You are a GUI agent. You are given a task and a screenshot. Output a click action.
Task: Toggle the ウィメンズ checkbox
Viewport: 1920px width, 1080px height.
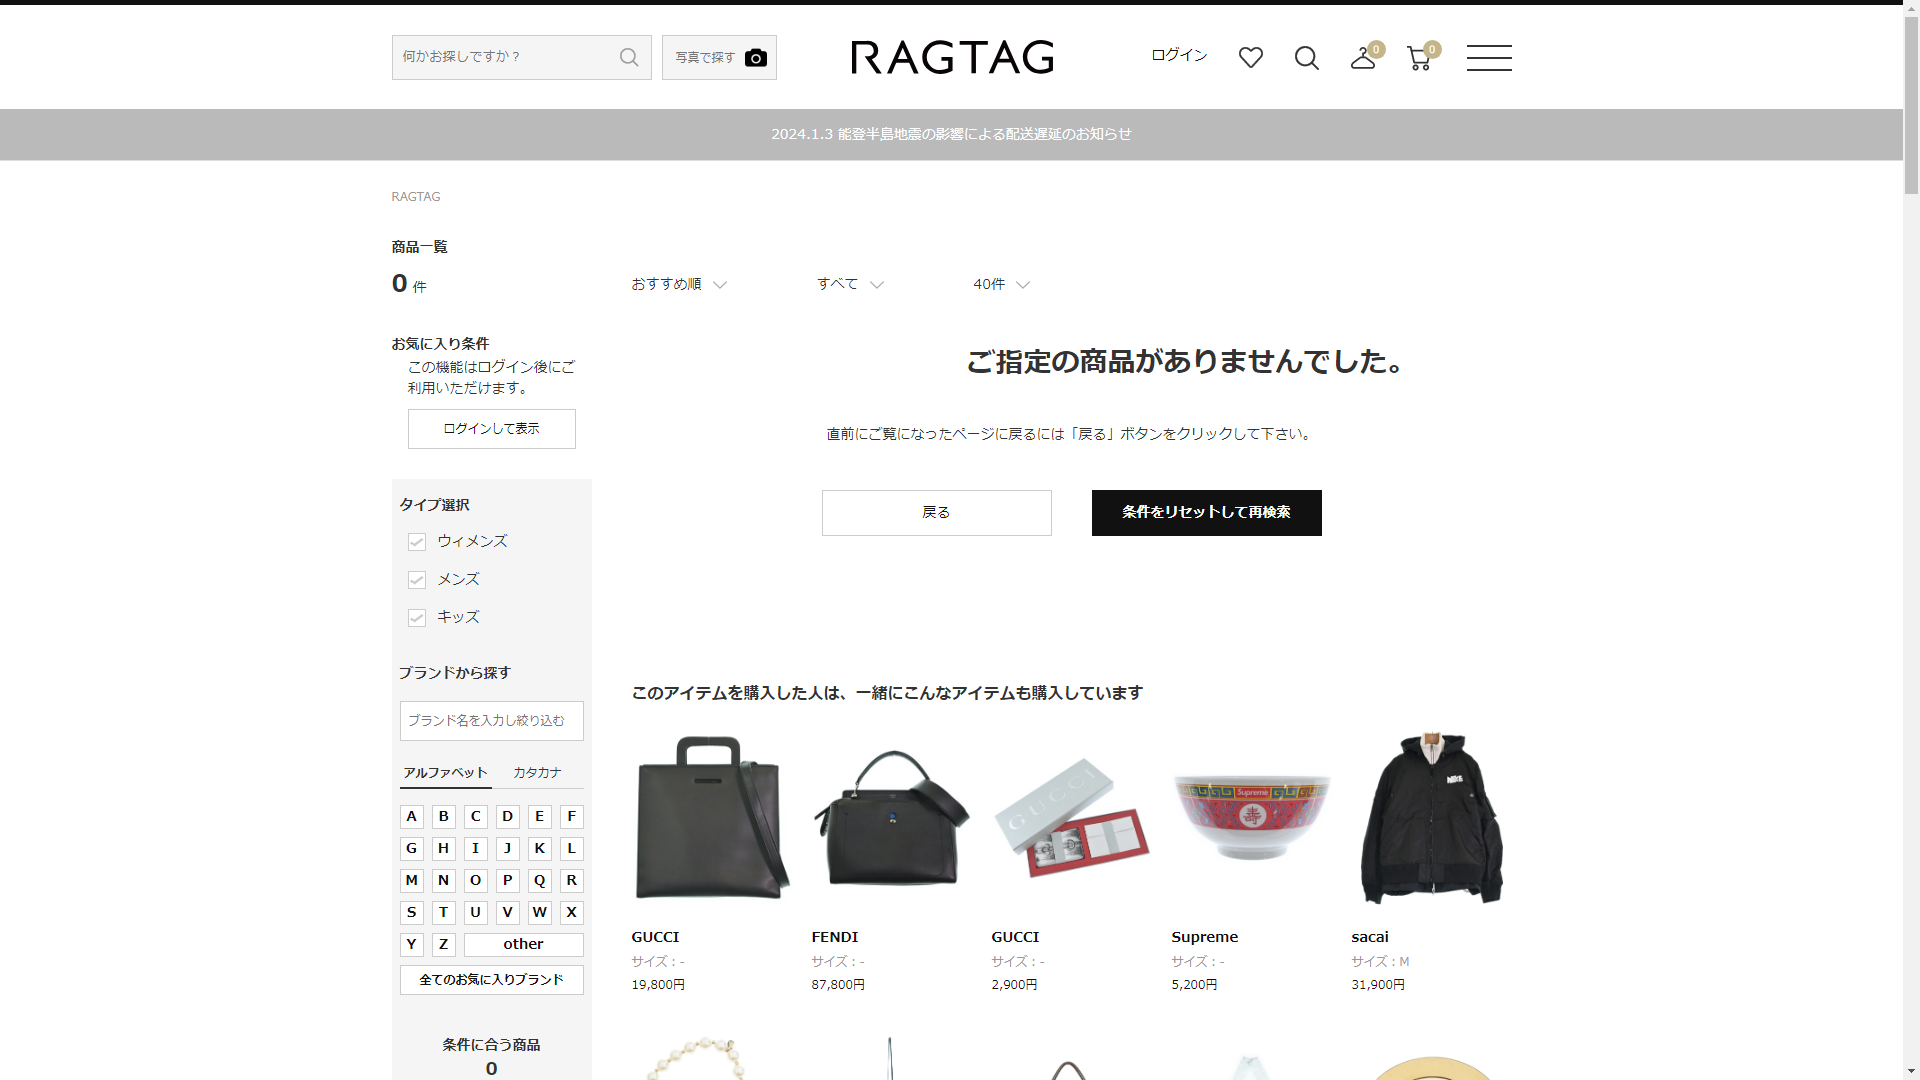[x=417, y=542]
